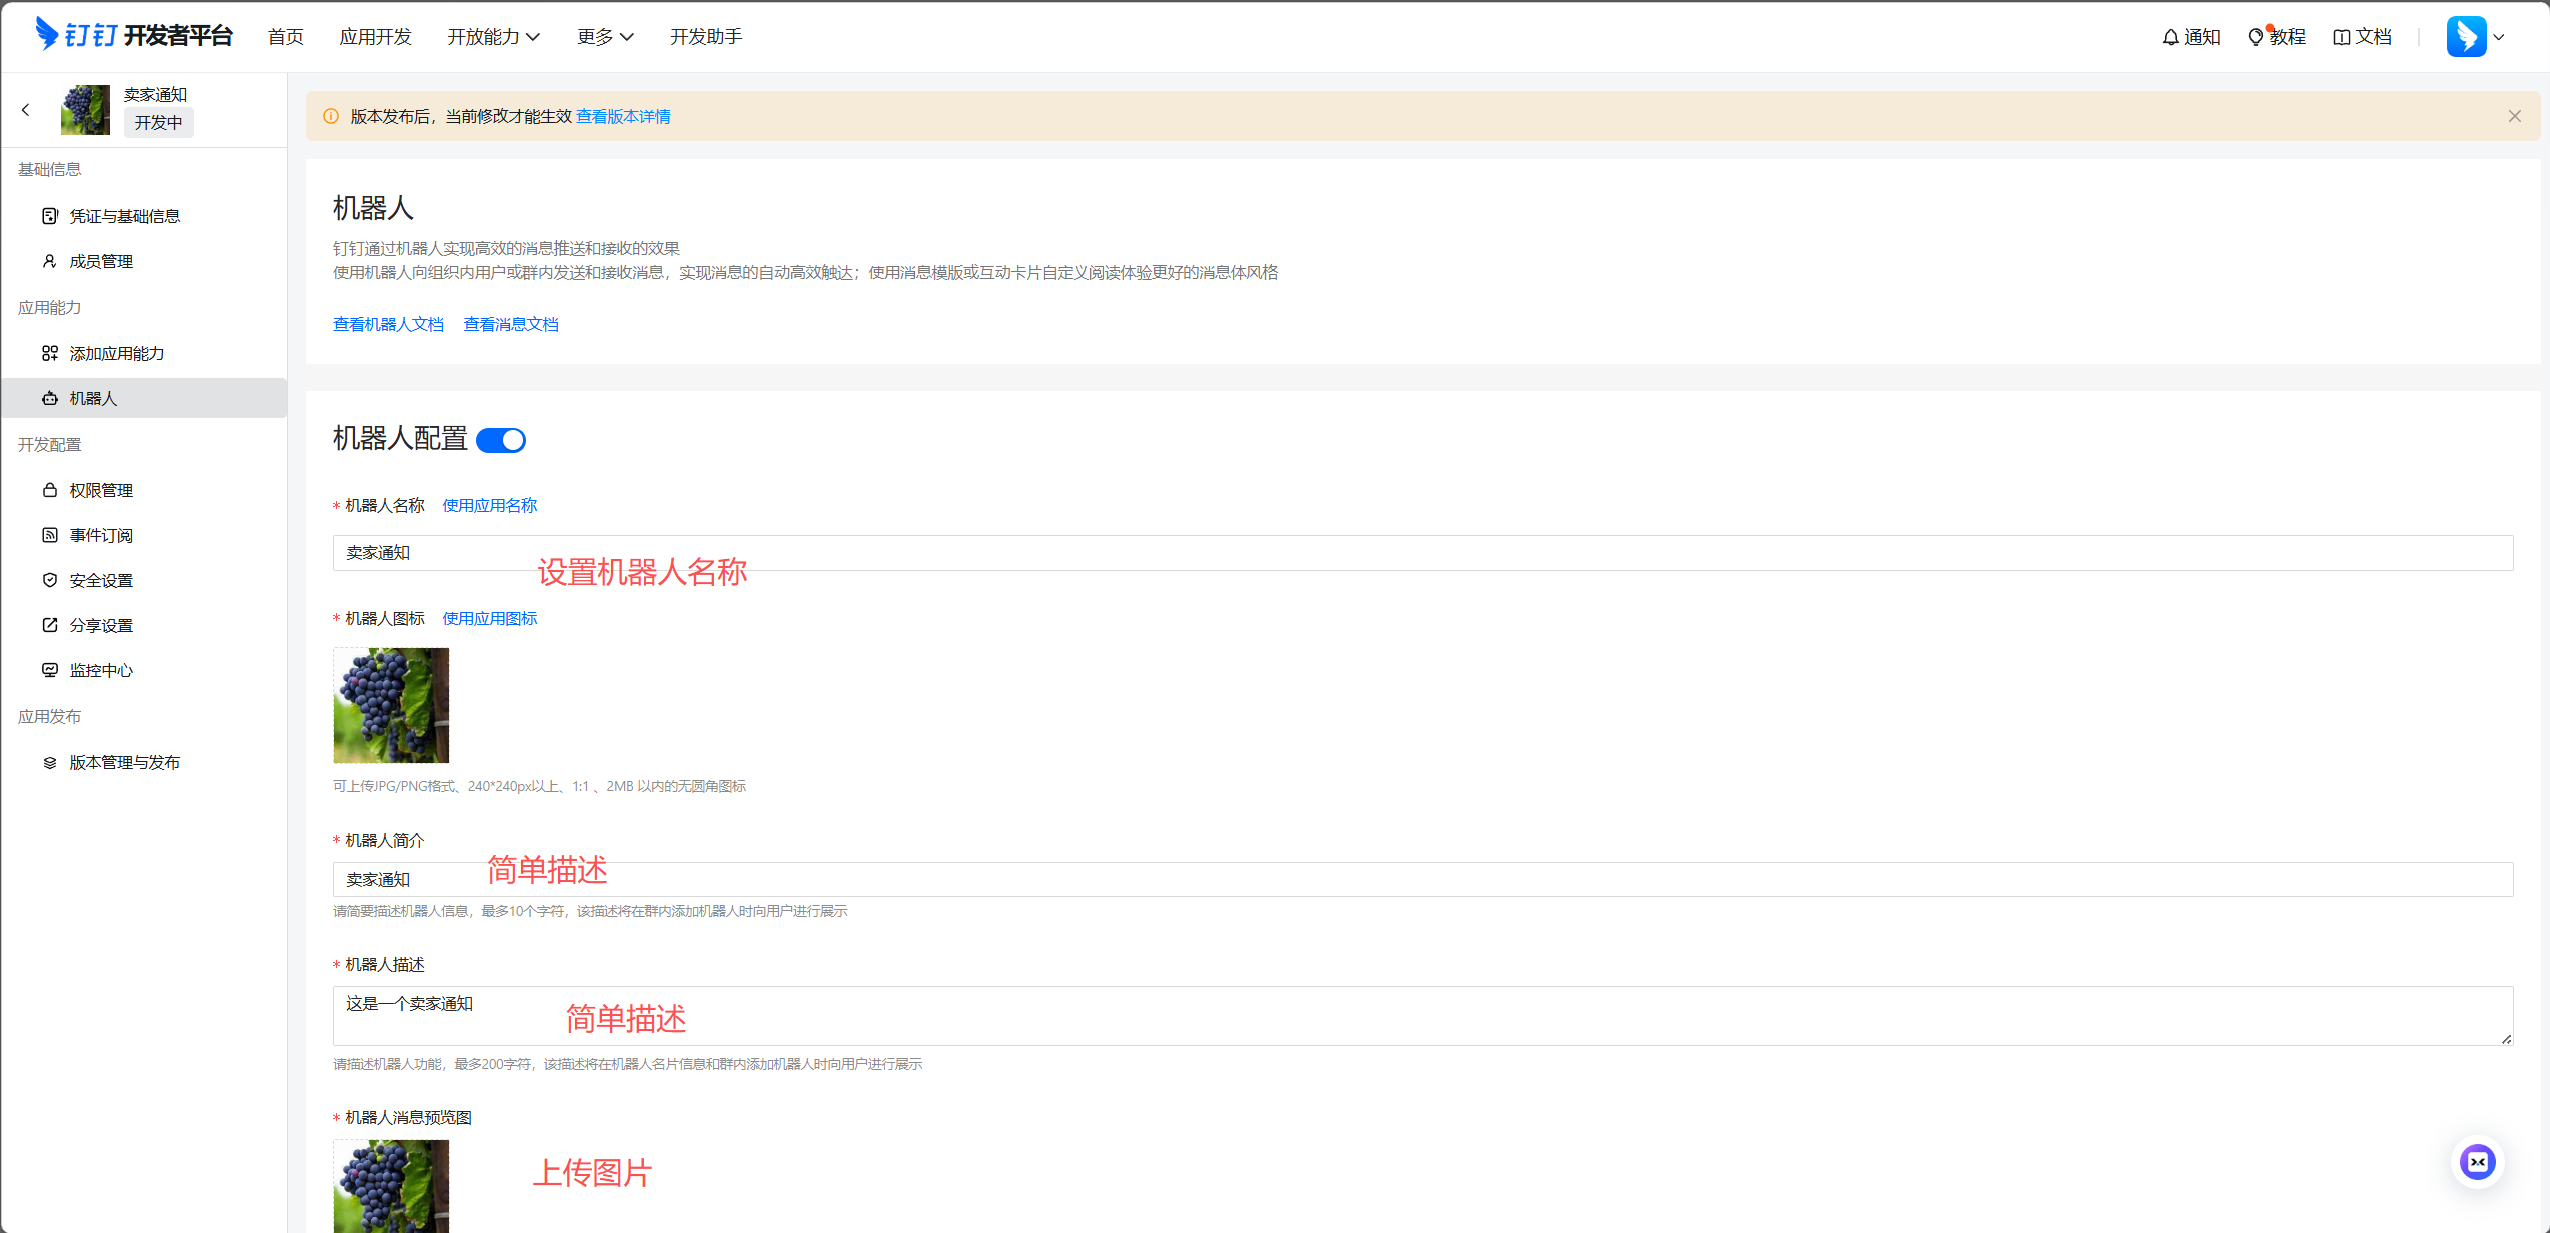This screenshot has height=1233, width=2550.
Task: Open the documentation book icon
Action: coord(2341,37)
